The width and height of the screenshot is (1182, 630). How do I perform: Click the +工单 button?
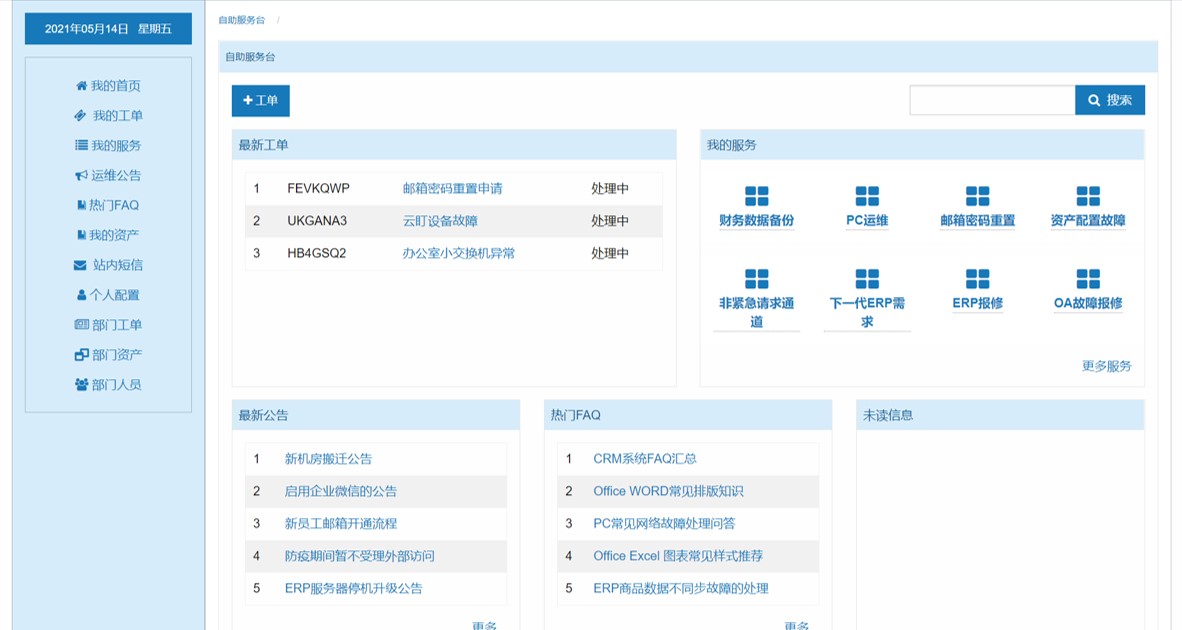(260, 101)
